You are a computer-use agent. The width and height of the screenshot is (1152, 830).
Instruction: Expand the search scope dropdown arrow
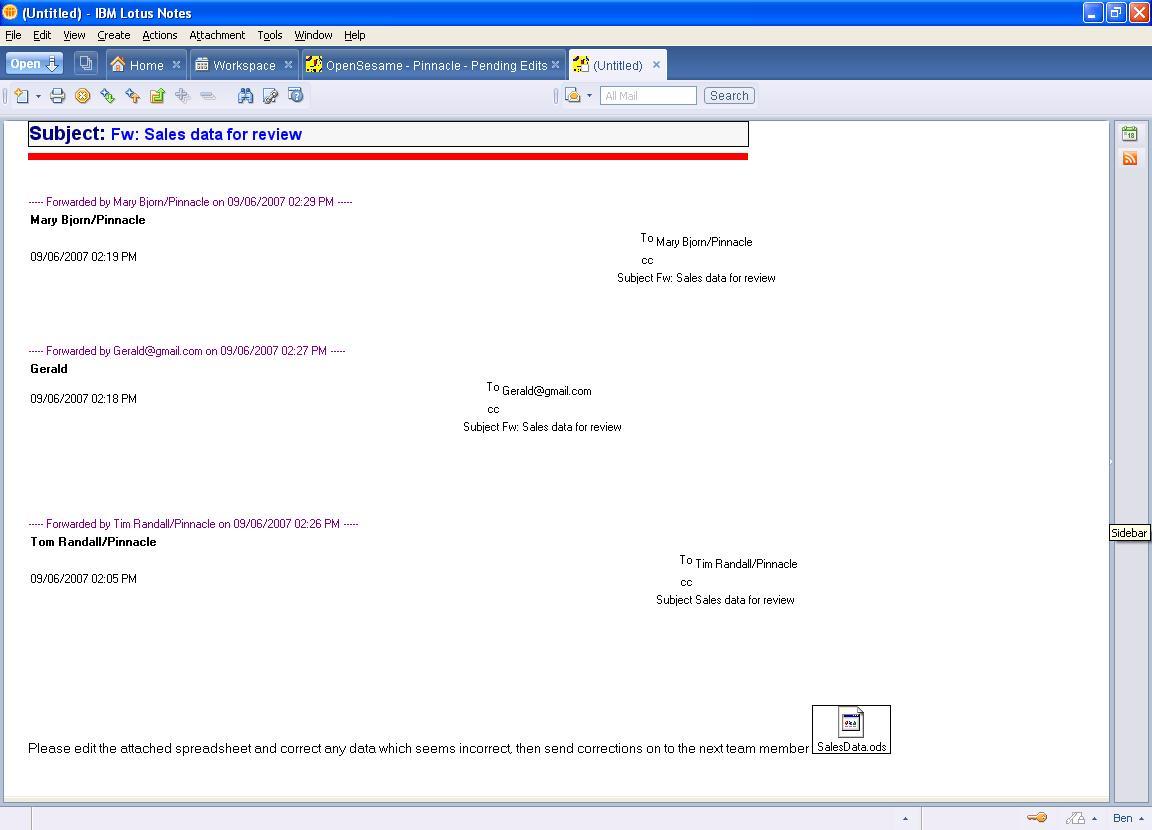click(x=589, y=96)
